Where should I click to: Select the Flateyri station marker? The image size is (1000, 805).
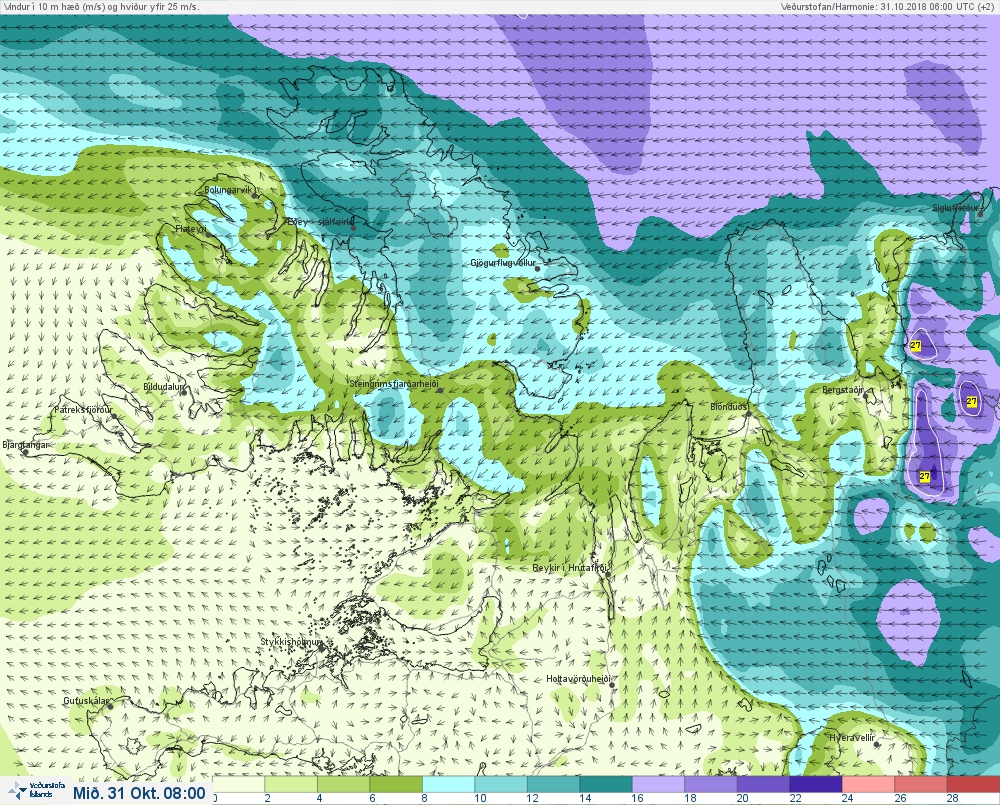click(208, 235)
